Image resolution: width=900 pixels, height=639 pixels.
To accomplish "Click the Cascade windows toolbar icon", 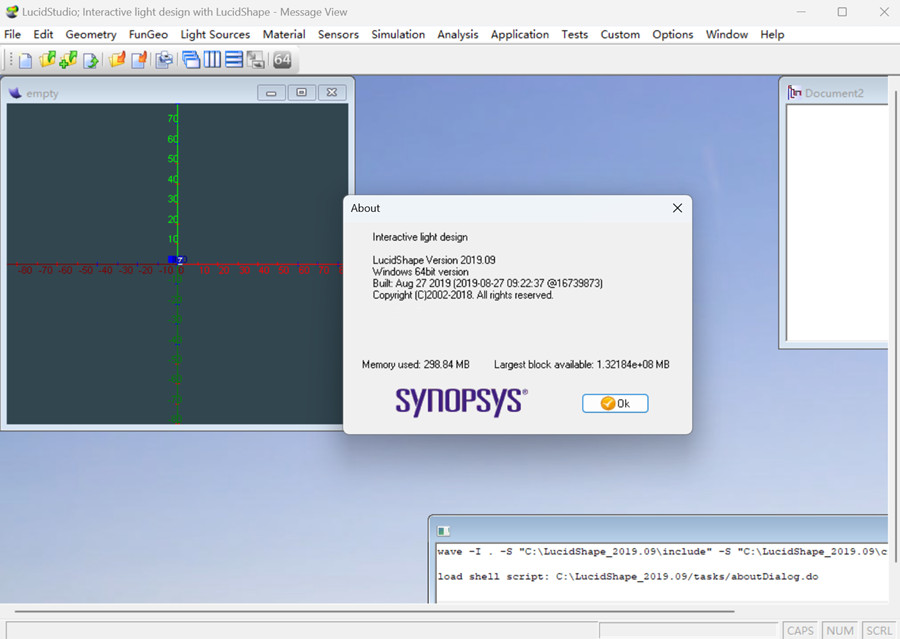I will [x=191, y=60].
